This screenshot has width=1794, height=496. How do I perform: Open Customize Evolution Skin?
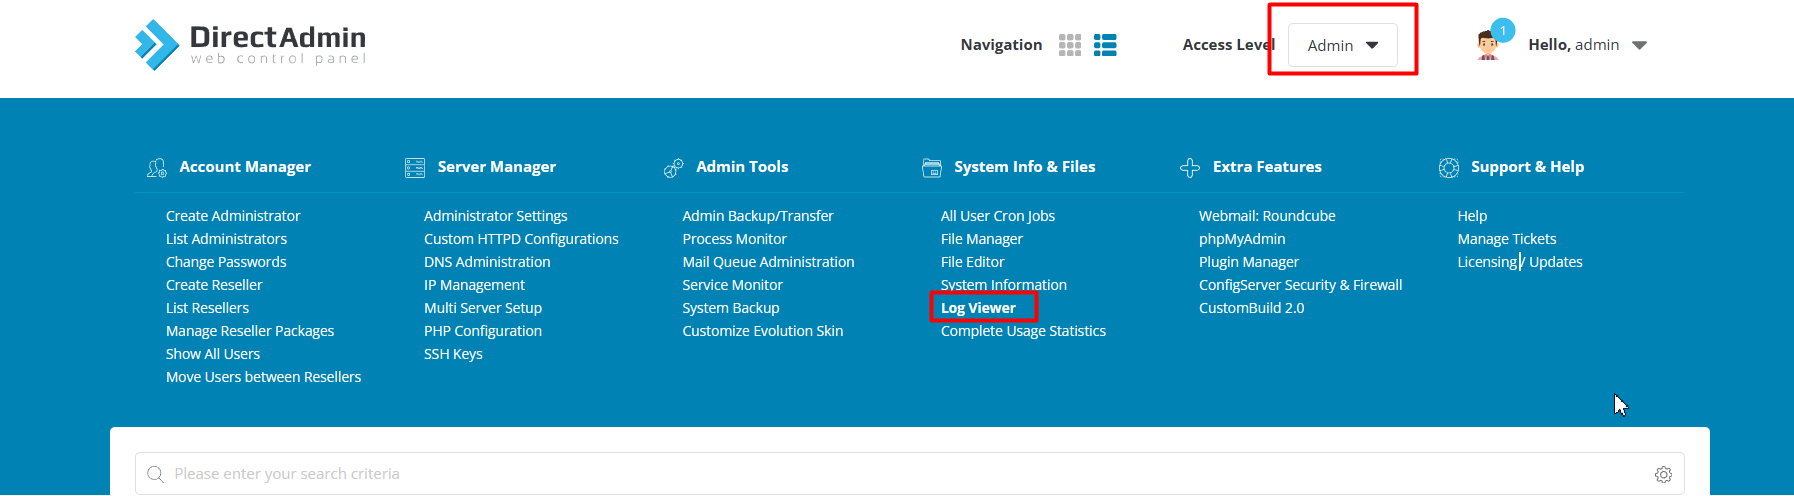pos(763,331)
